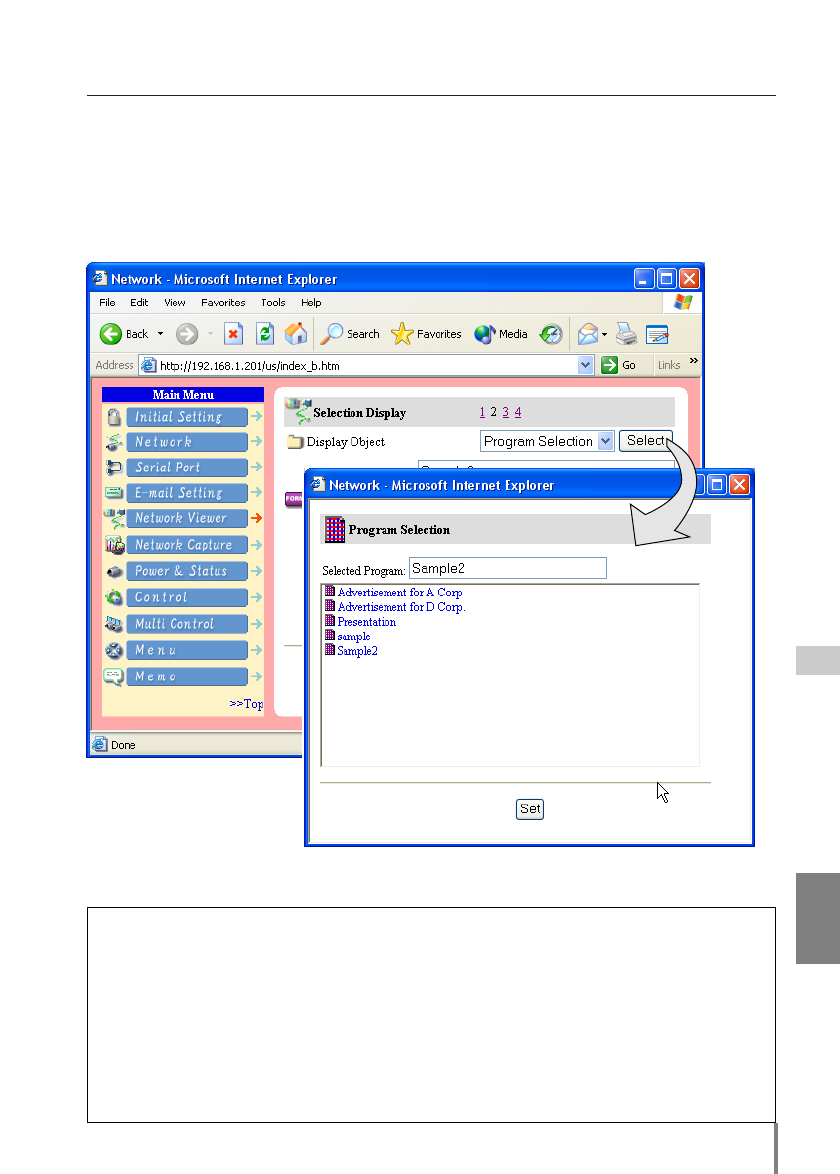Click the Print icon in toolbar
840x1174 pixels.
point(627,334)
